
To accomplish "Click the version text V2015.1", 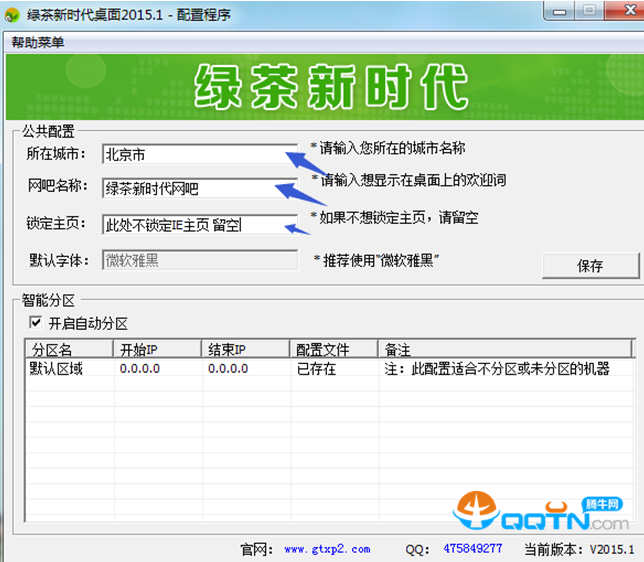I will (612, 549).
